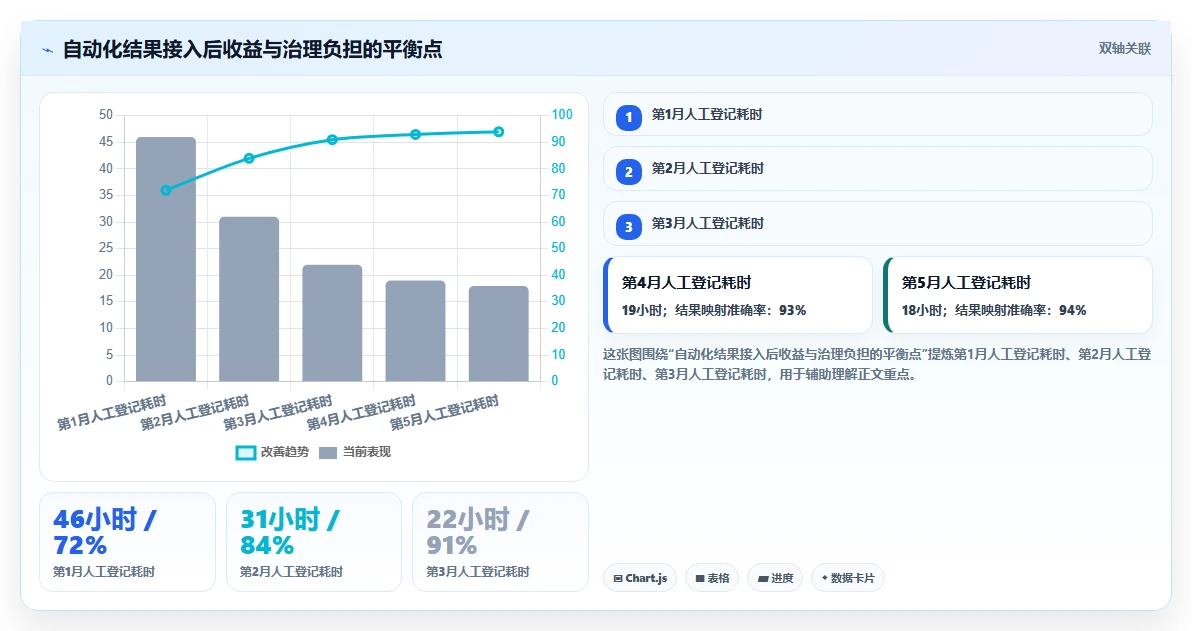Viewport: 1192px width, 631px height.
Task: Toggle the 当前表现 legend series
Action: (354, 452)
